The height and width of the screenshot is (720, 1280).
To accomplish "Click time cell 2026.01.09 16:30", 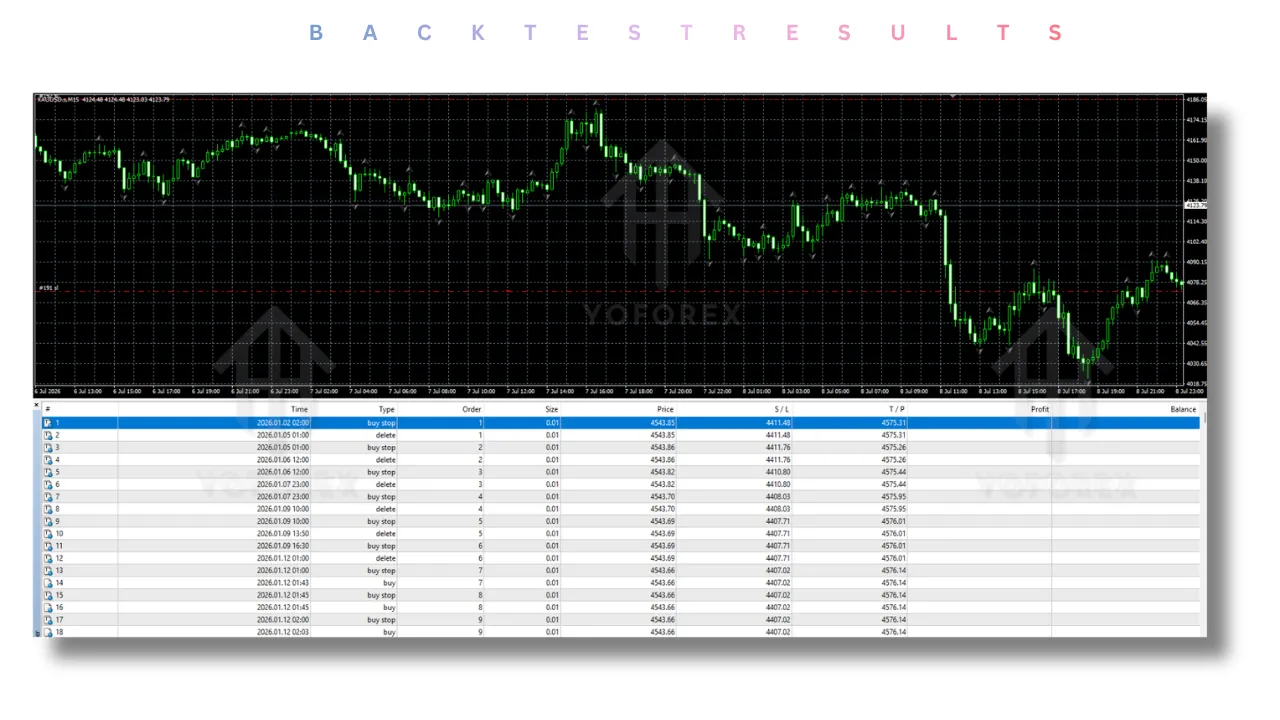I will point(282,546).
